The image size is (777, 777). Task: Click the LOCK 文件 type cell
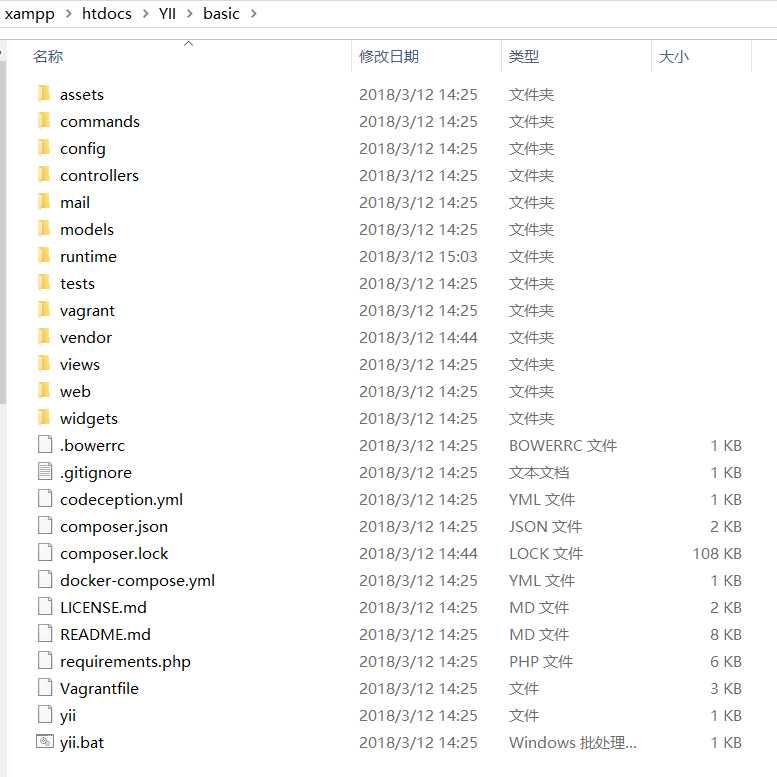point(546,553)
